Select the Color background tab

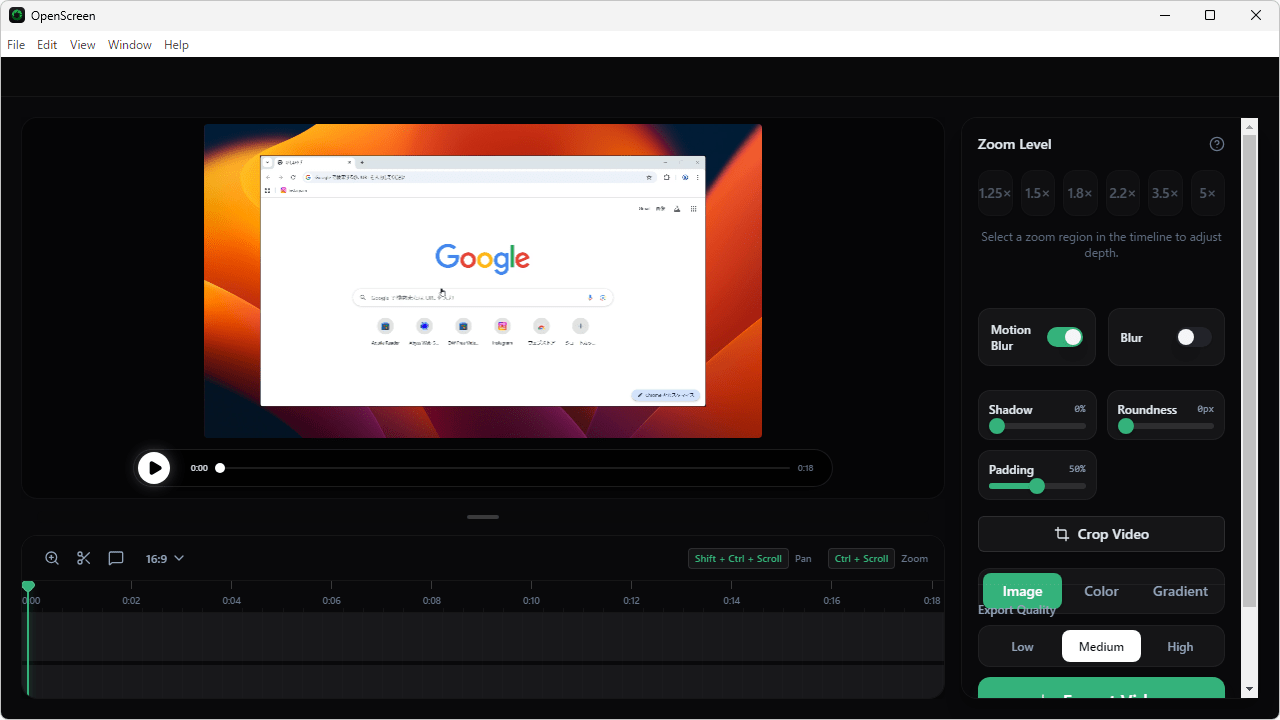pyautogui.click(x=1100, y=591)
